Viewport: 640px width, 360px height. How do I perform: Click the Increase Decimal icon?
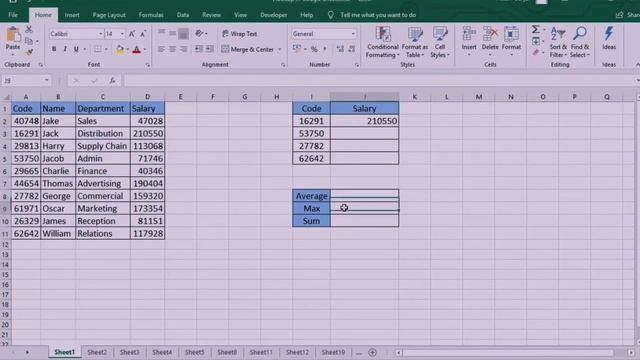[x=340, y=49]
